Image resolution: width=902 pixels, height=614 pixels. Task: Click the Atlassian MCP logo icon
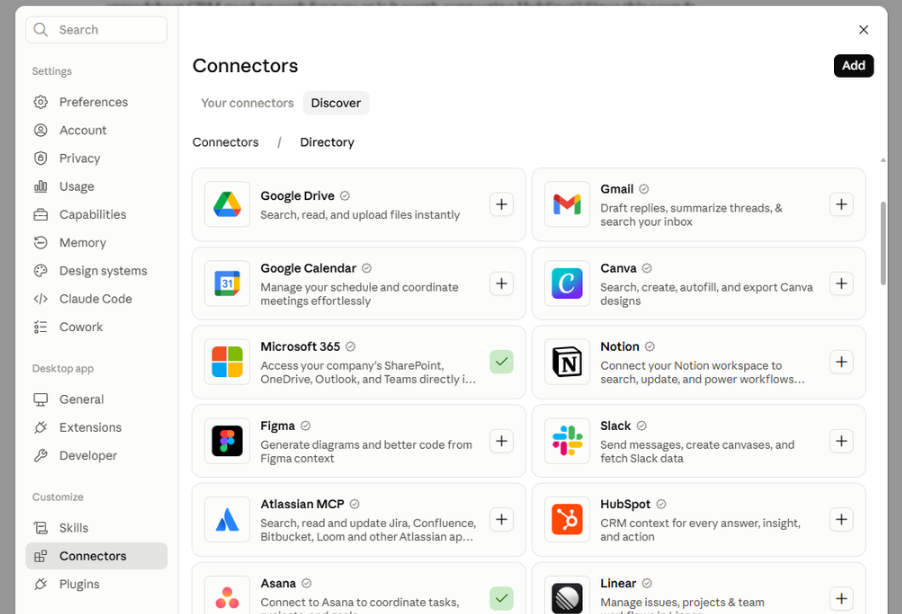click(227, 520)
